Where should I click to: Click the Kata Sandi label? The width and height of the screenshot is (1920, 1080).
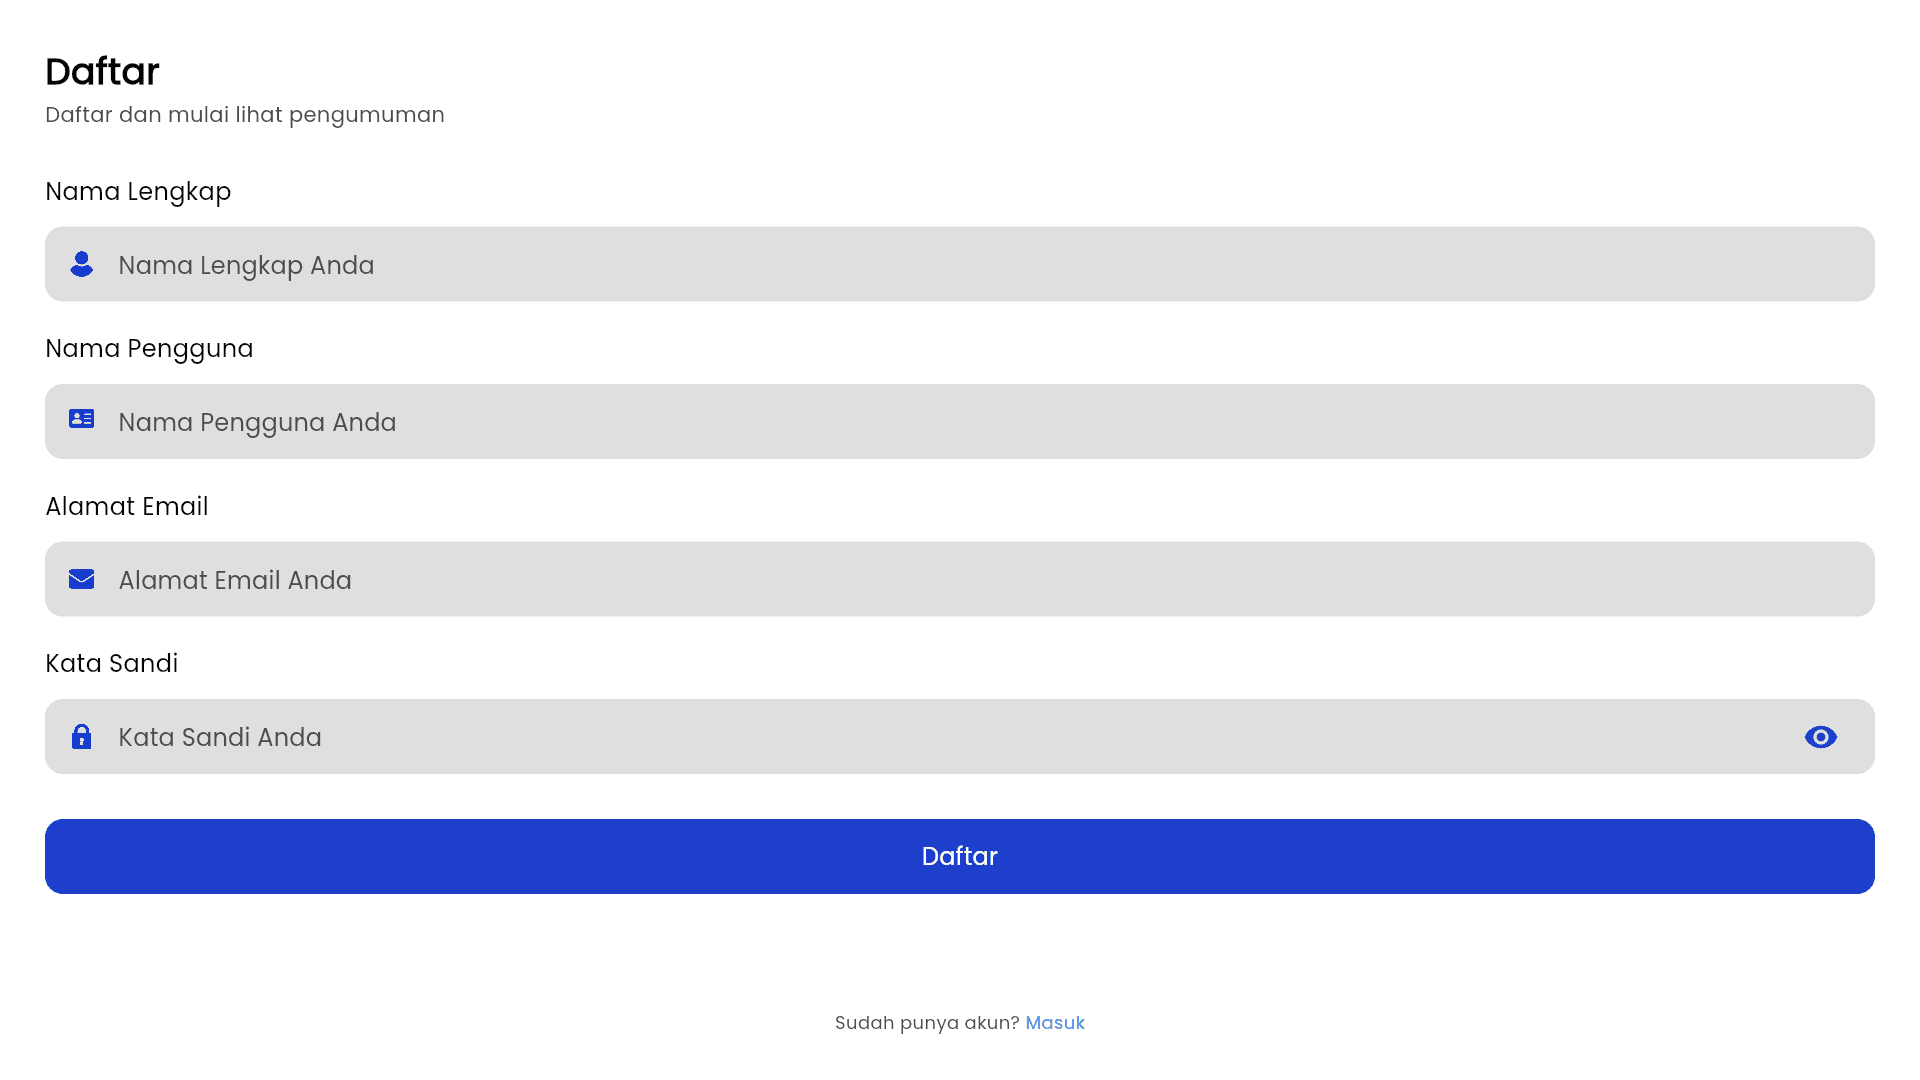(112, 664)
